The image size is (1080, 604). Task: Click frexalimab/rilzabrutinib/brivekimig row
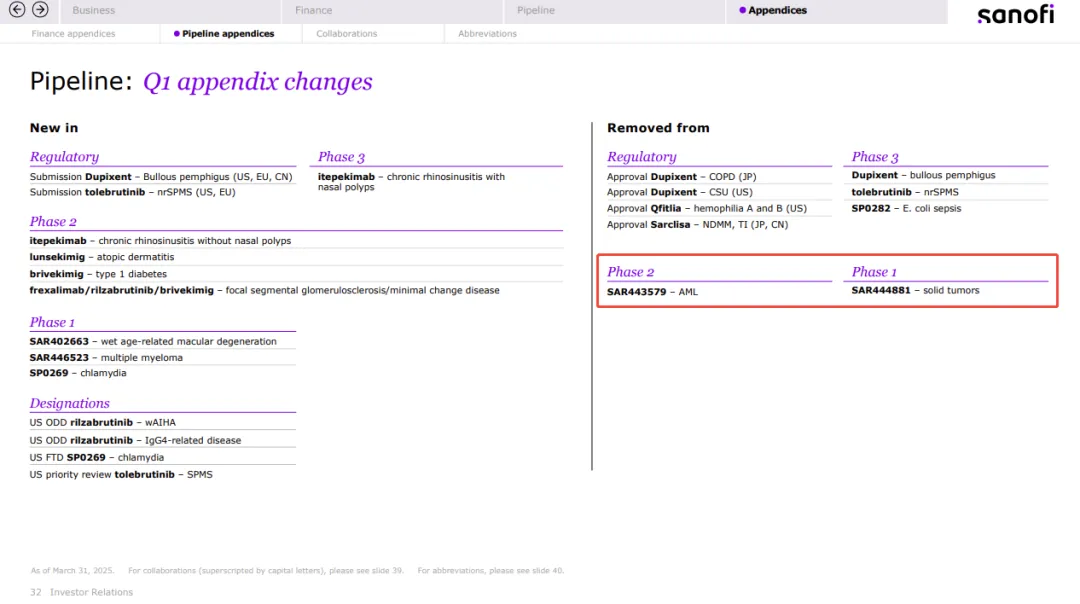point(264,291)
